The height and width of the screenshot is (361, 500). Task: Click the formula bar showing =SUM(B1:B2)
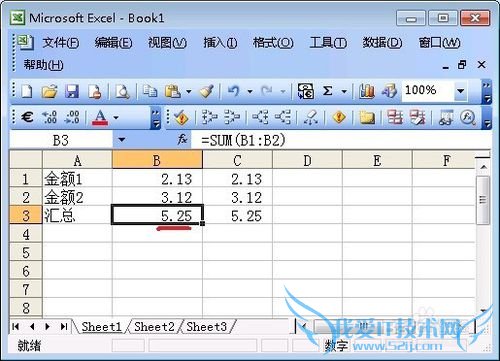(x=340, y=140)
